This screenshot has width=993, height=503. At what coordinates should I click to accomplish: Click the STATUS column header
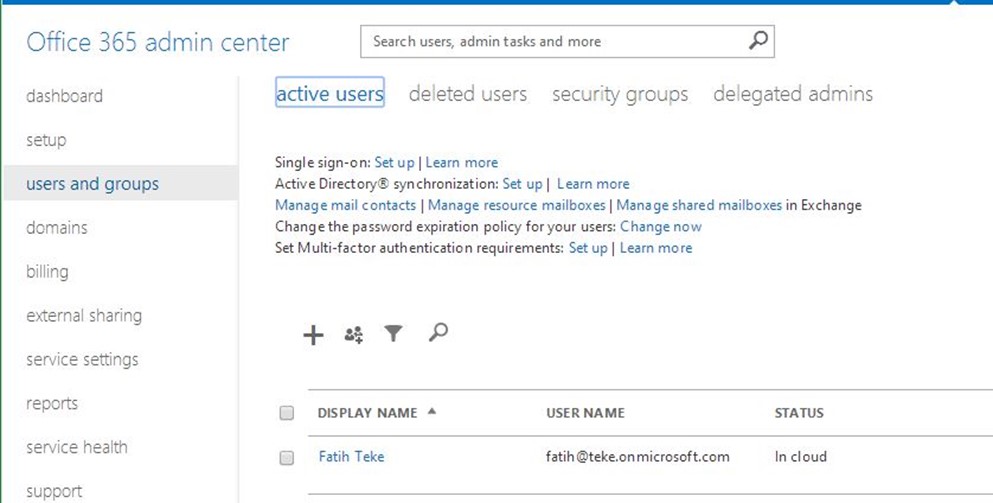[799, 413]
